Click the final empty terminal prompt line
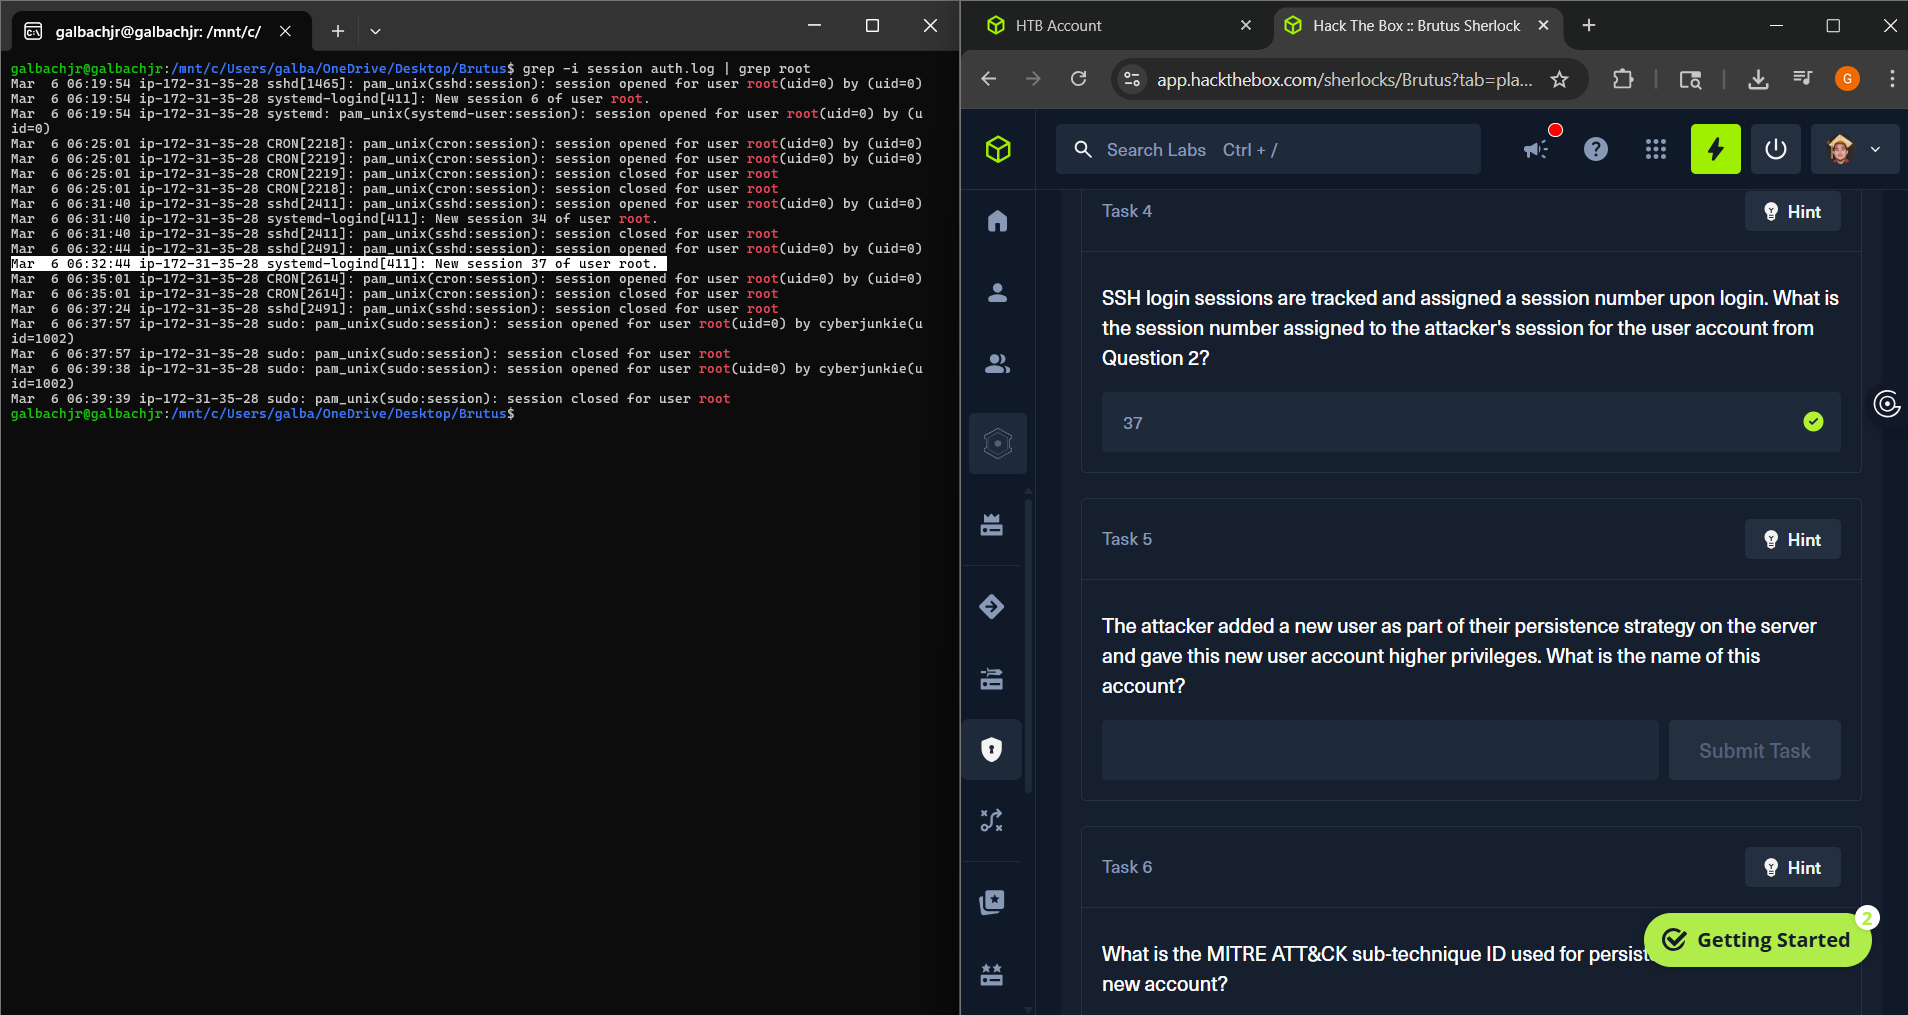The width and height of the screenshot is (1908, 1015). coord(263,414)
